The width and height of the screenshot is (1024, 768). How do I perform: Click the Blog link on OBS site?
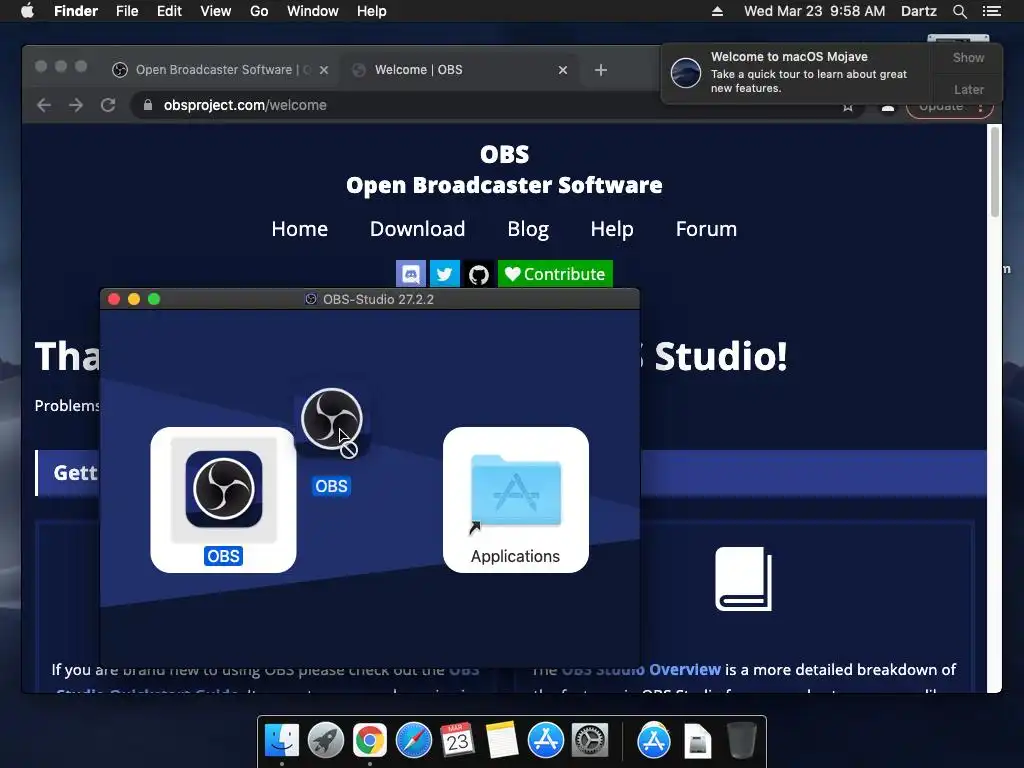pos(528,229)
